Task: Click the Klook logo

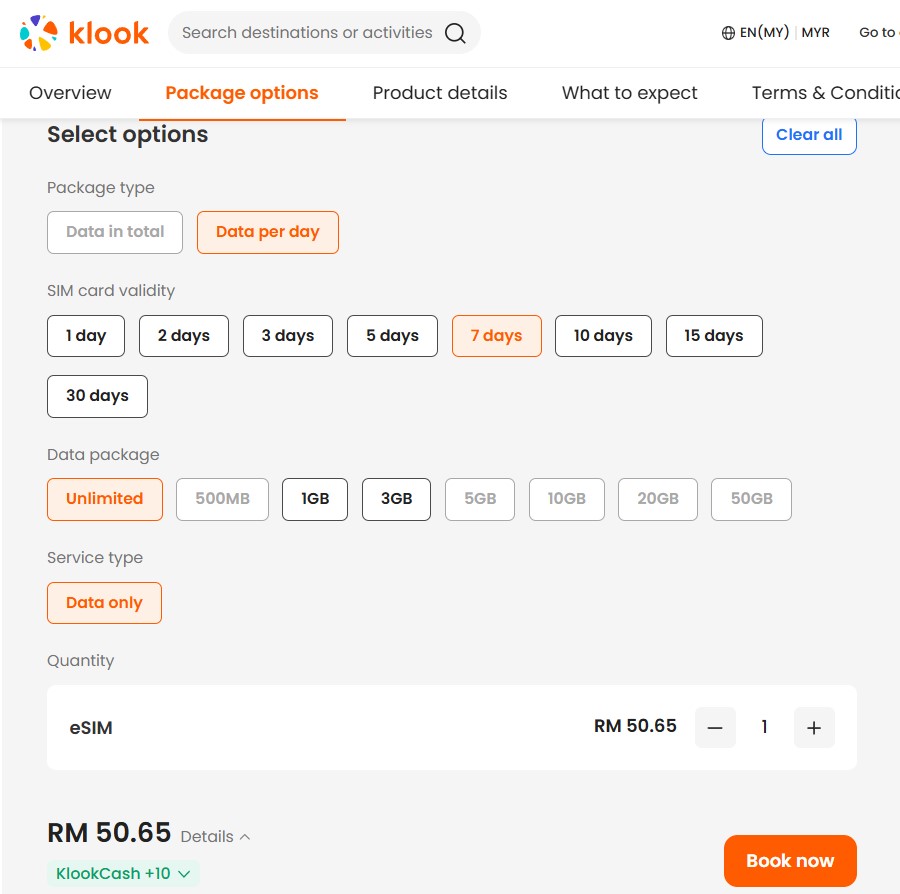Action: click(84, 32)
